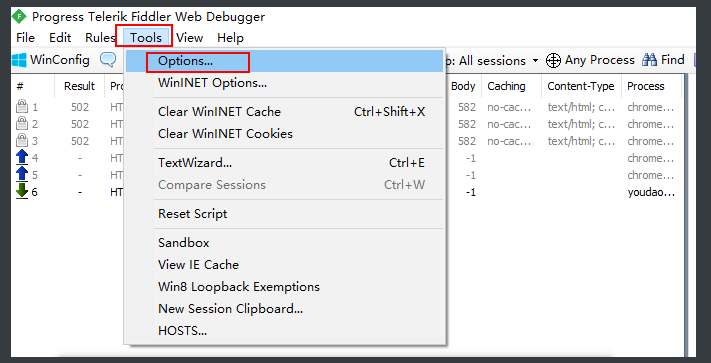711x363 pixels.
Task: Open the Tools menu
Action: coord(146,38)
